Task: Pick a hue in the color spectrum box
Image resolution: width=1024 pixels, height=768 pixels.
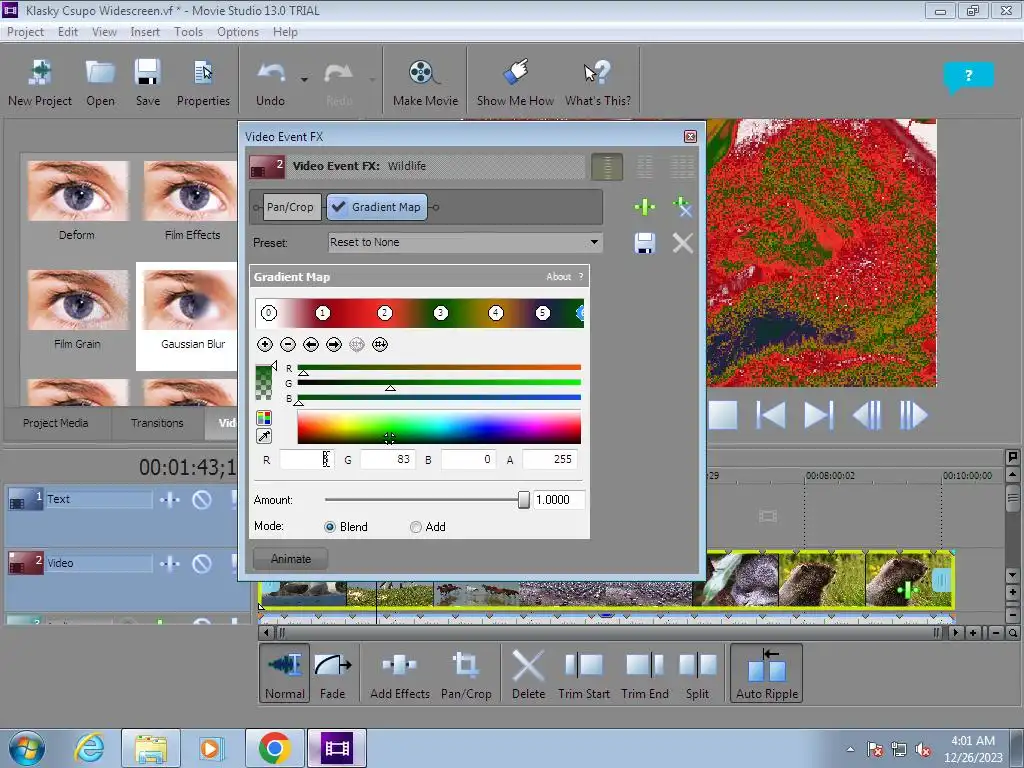Action: (439, 427)
